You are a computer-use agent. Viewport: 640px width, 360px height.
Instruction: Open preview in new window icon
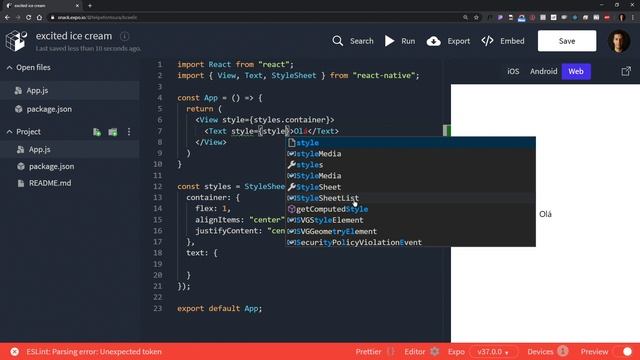click(626, 71)
